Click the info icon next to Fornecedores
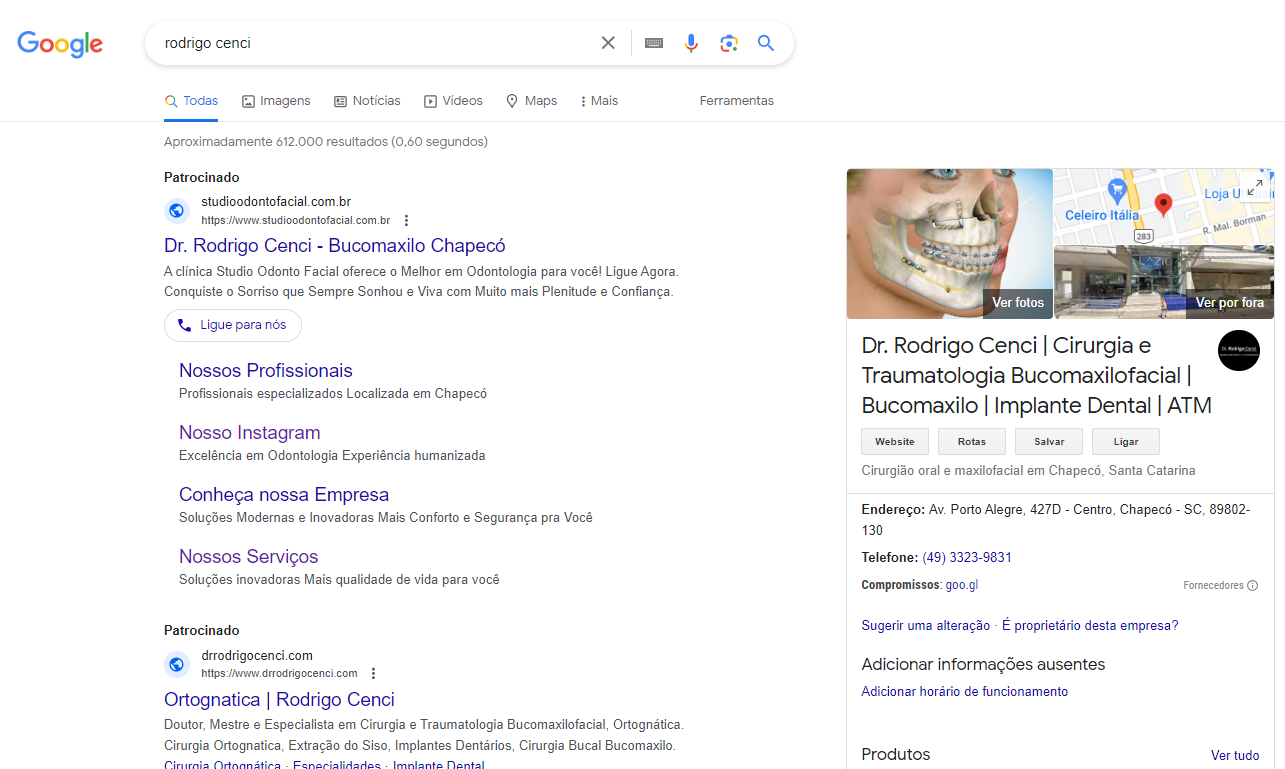This screenshot has width=1285, height=769. pyautogui.click(x=1252, y=586)
